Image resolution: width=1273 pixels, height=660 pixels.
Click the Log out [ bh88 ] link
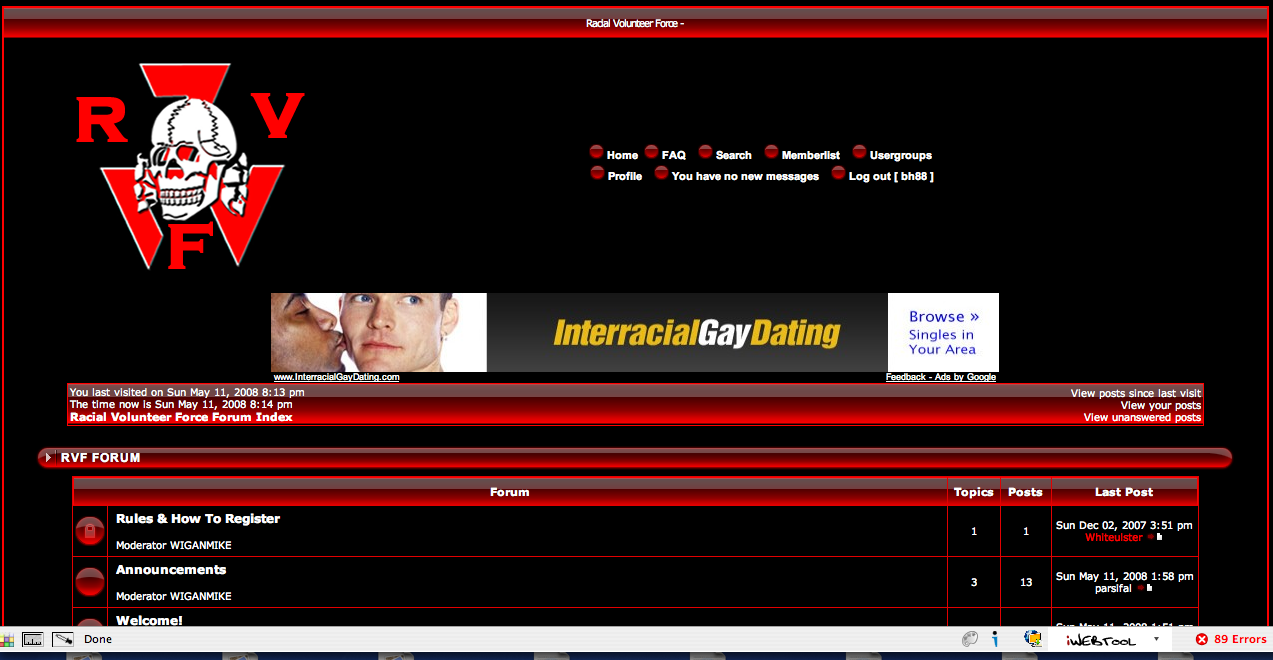tap(890, 176)
